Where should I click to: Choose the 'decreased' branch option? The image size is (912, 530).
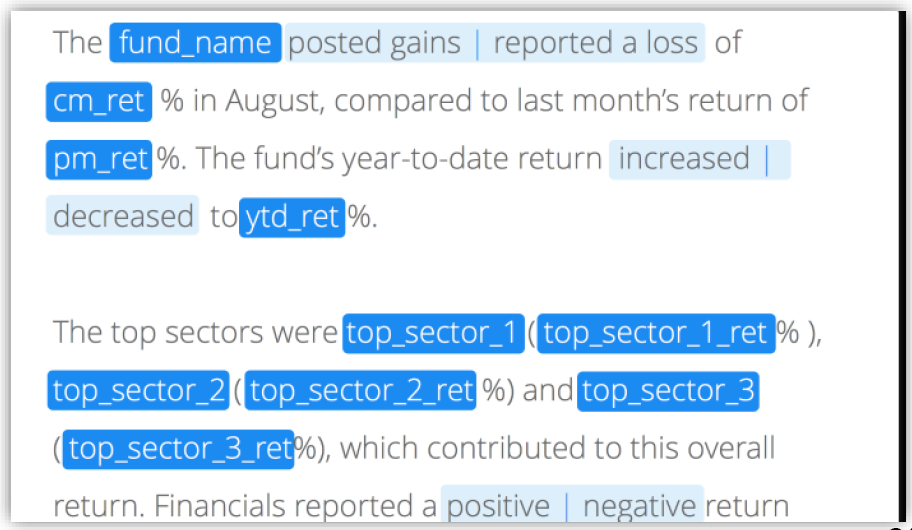pyautogui.click(x=123, y=216)
